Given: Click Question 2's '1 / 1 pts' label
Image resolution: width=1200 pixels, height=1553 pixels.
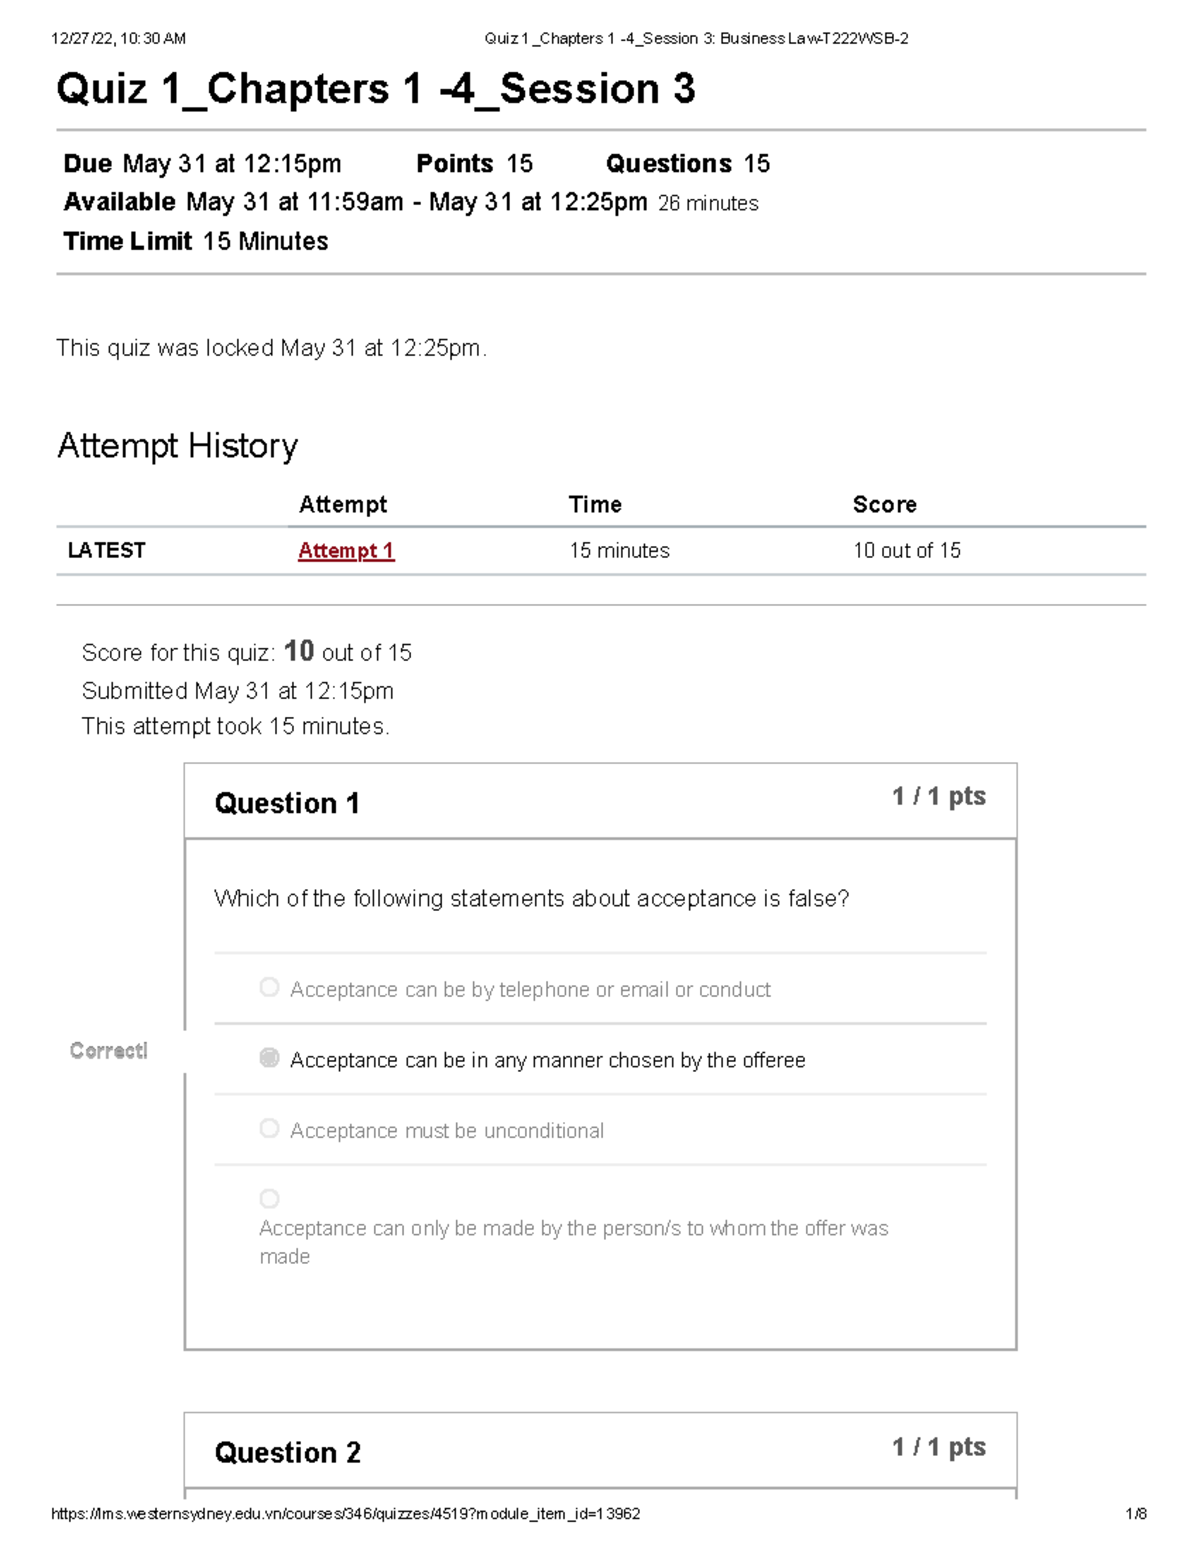Looking at the screenshot, I should [938, 1447].
